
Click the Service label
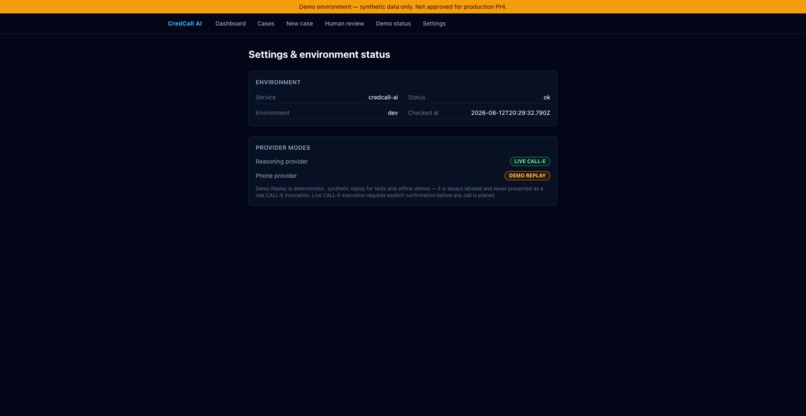[266, 97]
